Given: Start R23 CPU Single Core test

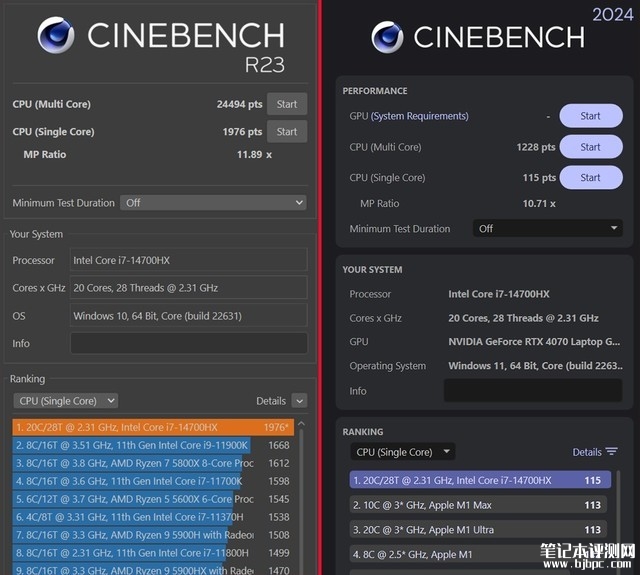Looking at the screenshot, I should pos(287,131).
